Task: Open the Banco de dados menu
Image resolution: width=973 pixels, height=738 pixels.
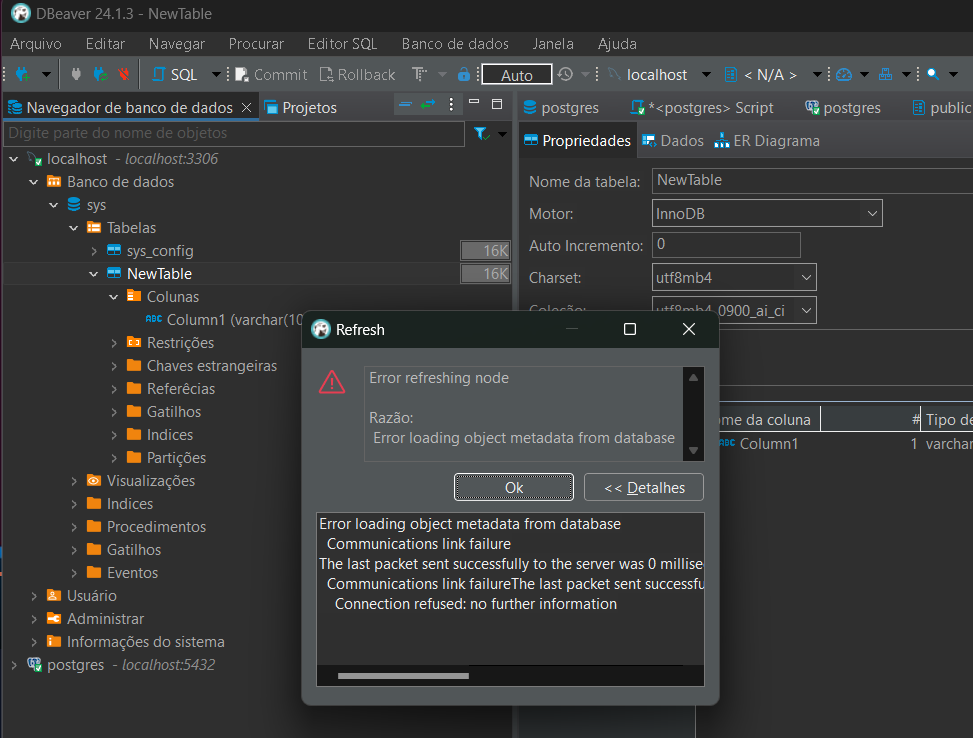Action: pyautogui.click(x=455, y=44)
